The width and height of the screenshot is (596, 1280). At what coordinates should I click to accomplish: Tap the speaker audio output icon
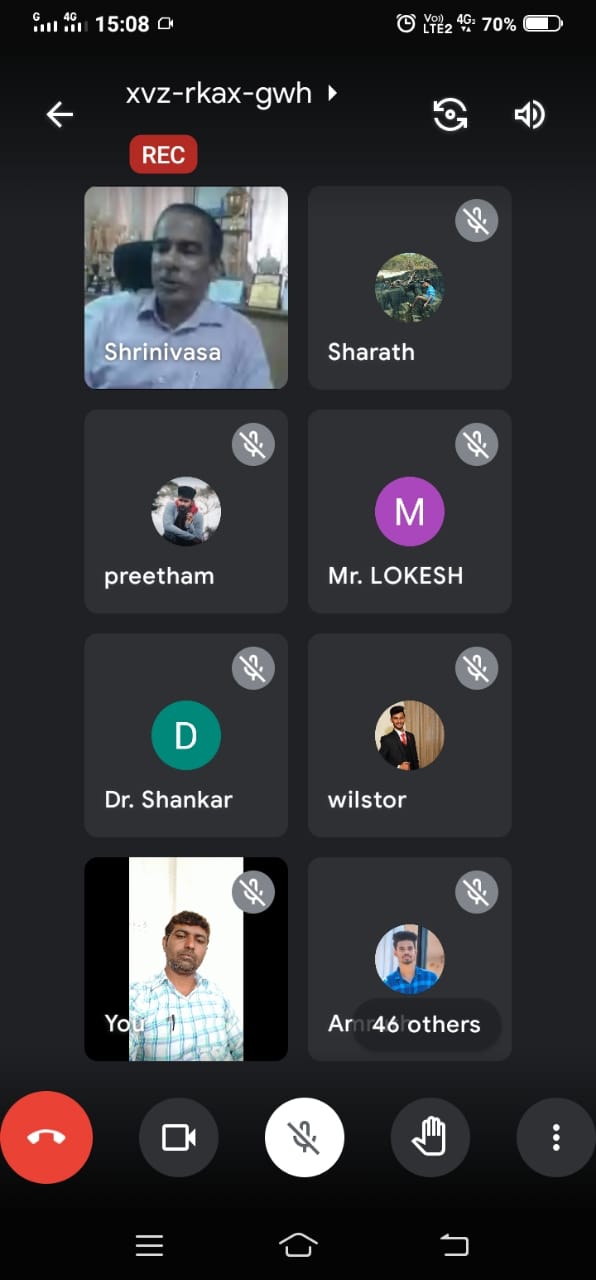click(529, 115)
